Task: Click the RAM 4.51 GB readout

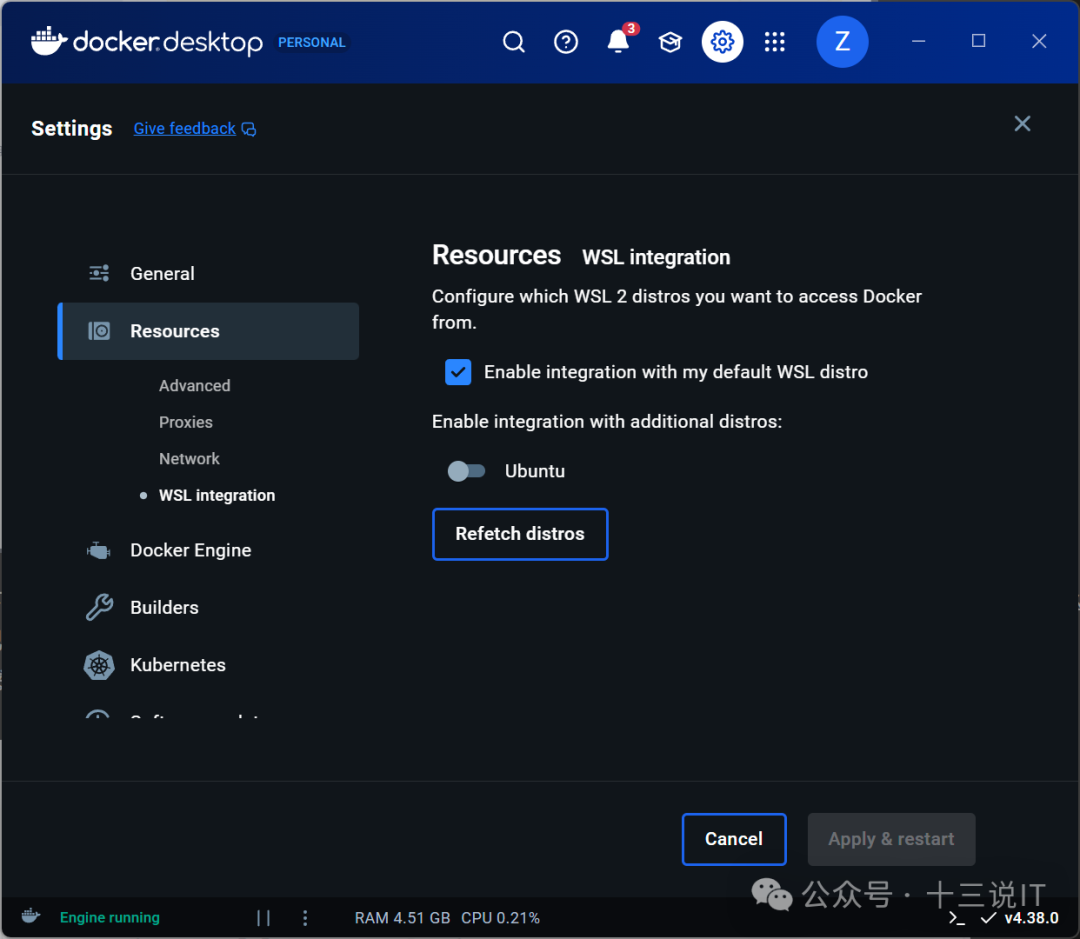Action: pyautogui.click(x=402, y=918)
